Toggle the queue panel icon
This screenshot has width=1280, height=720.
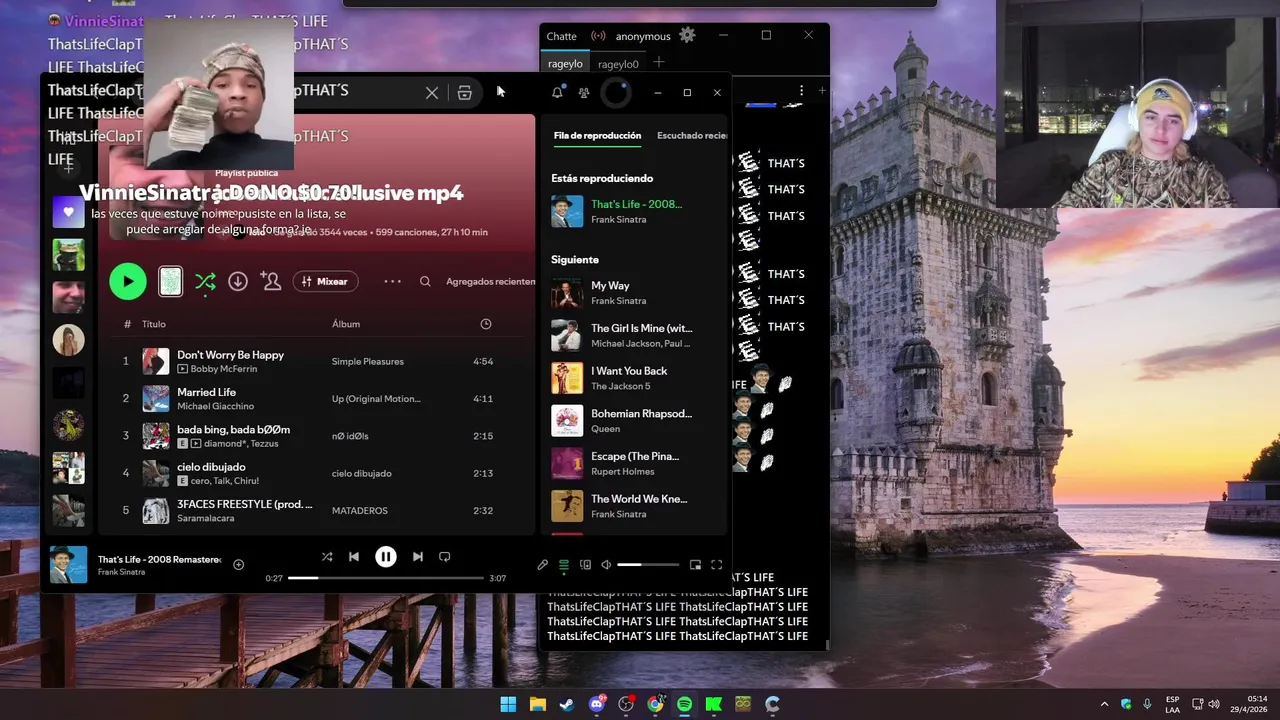[x=564, y=565]
